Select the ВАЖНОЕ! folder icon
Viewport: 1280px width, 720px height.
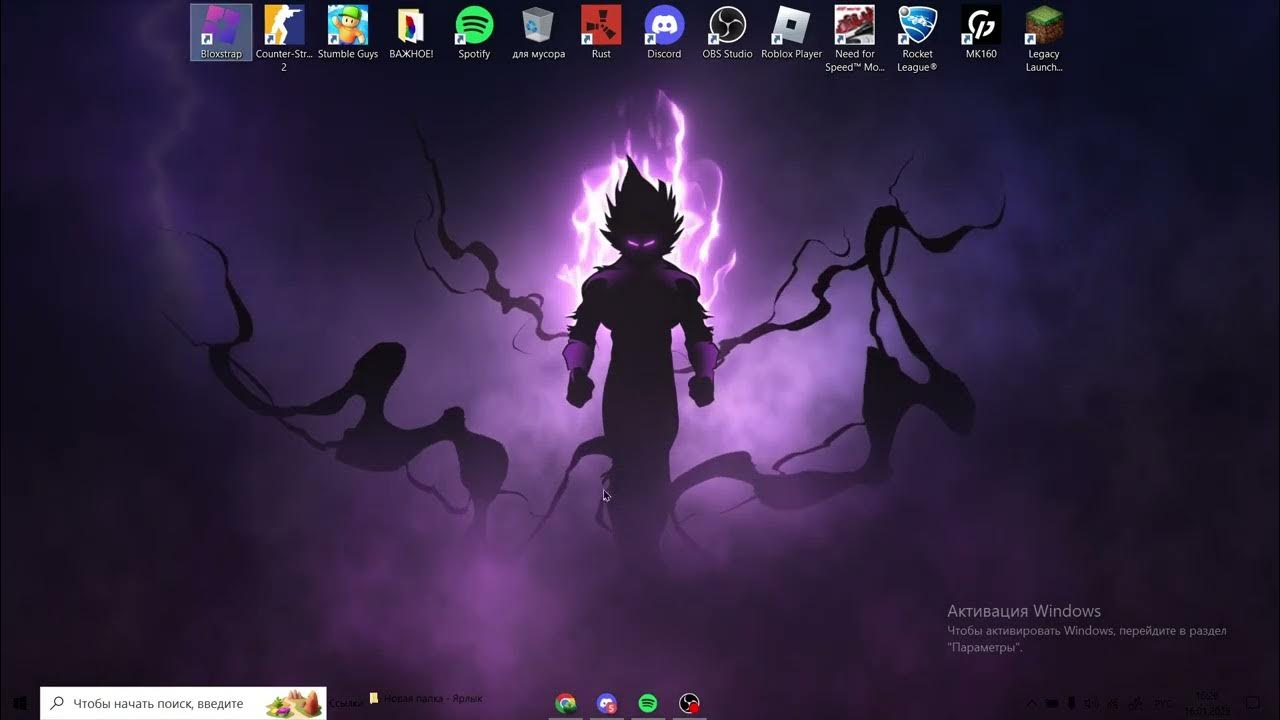pos(411,32)
